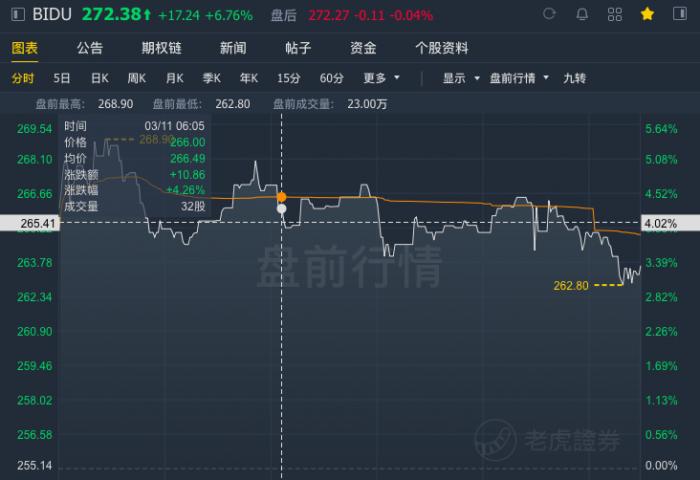Refresh the BIDU quote data
Viewport: 700px width, 480px height.
[x=549, y=15]
